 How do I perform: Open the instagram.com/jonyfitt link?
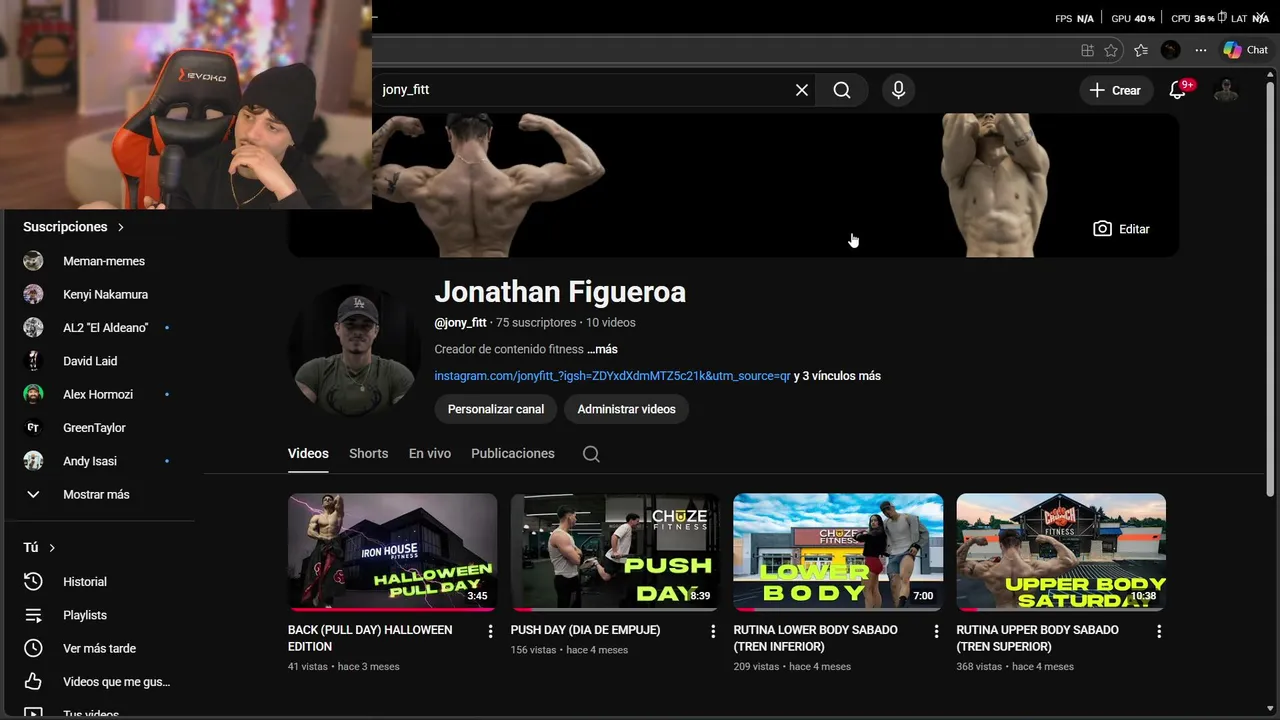tap(612, 376)
